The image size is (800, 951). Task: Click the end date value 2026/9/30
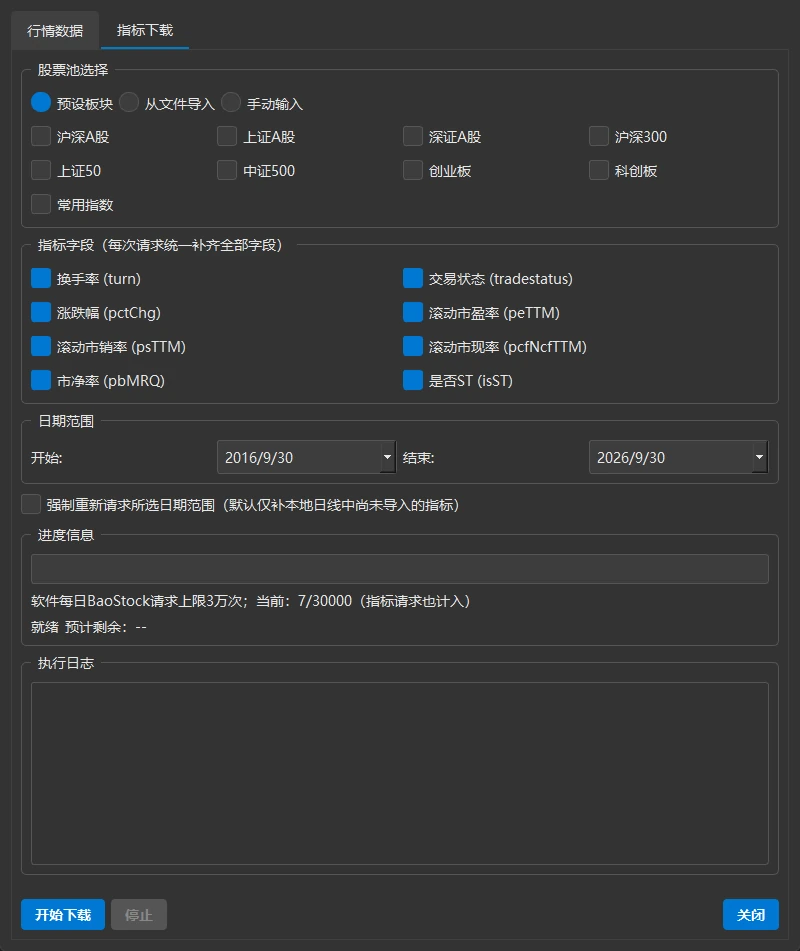[x=631, y=458]
